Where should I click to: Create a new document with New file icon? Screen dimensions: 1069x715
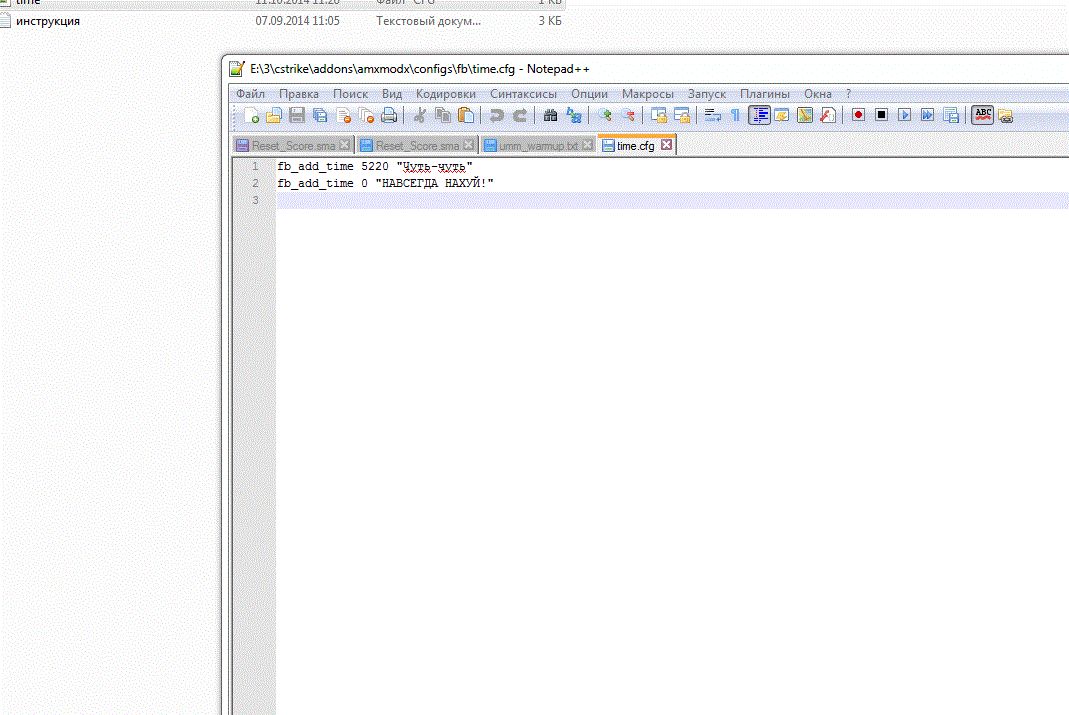(x=251, y=115)
